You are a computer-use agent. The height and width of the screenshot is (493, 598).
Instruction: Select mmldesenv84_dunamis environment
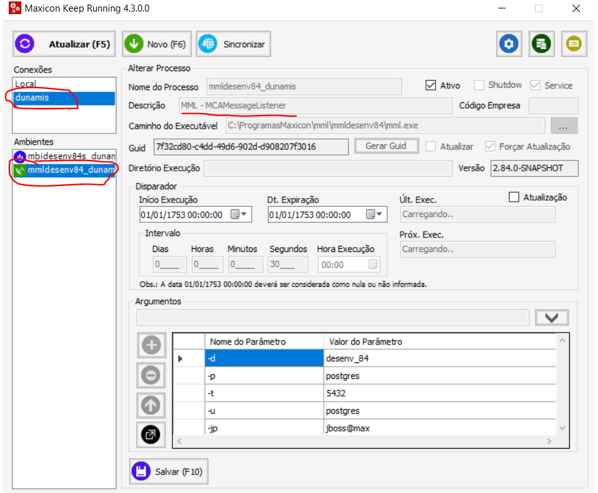click(64, 170)
